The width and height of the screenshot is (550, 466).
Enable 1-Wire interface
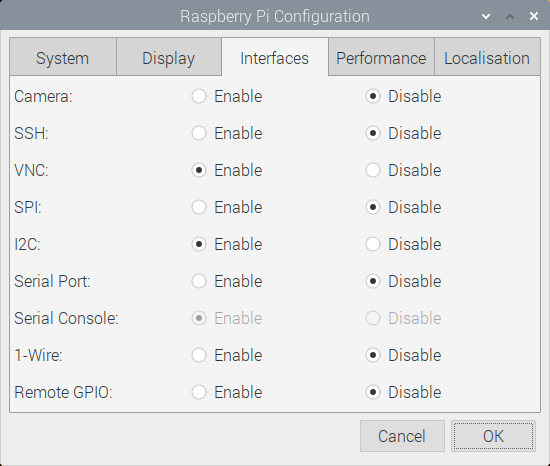pyautogui.click(x=199, y=355)
